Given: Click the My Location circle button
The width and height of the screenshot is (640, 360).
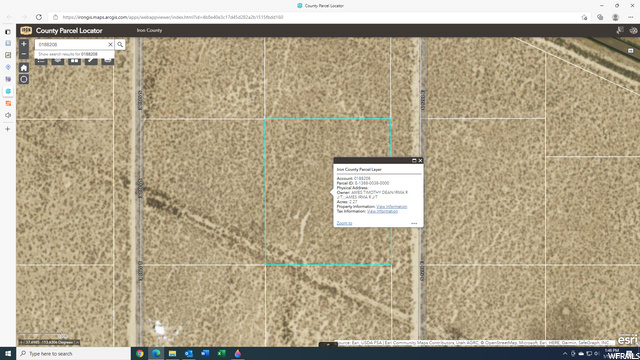Looking at the screenshot, I should (24, 79).
